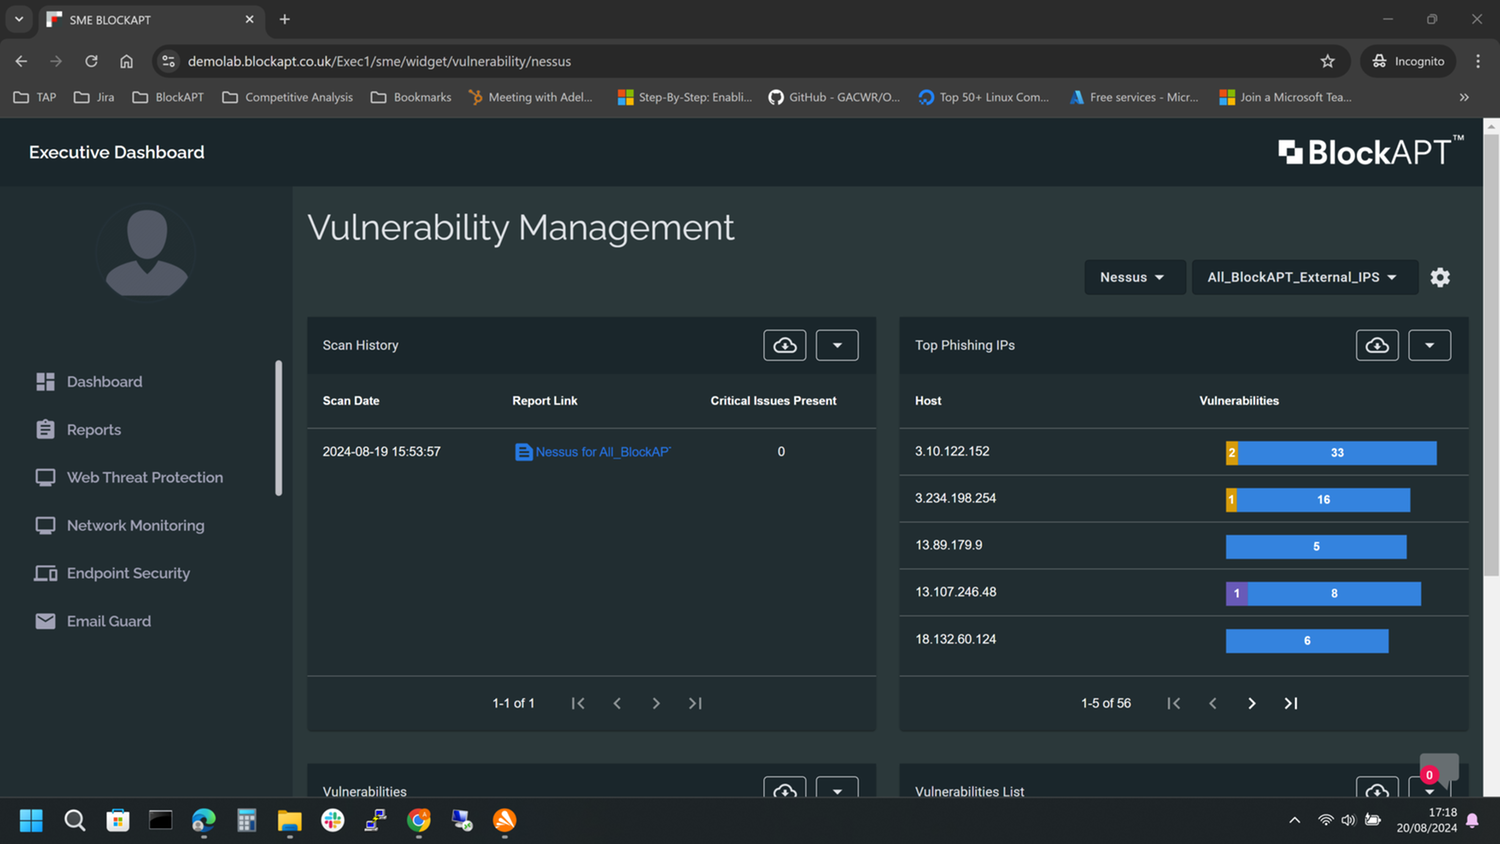This screenshot has width=1500, height=844.
Task: Download Top Phishing IPs via cloud icon
Action: tap(1377, 345)
